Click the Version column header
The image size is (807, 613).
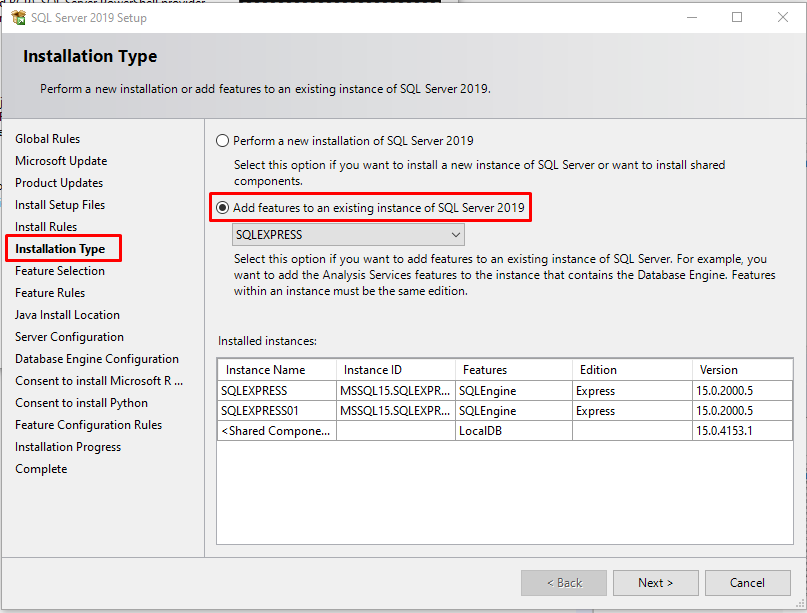(x=742, y=370)
